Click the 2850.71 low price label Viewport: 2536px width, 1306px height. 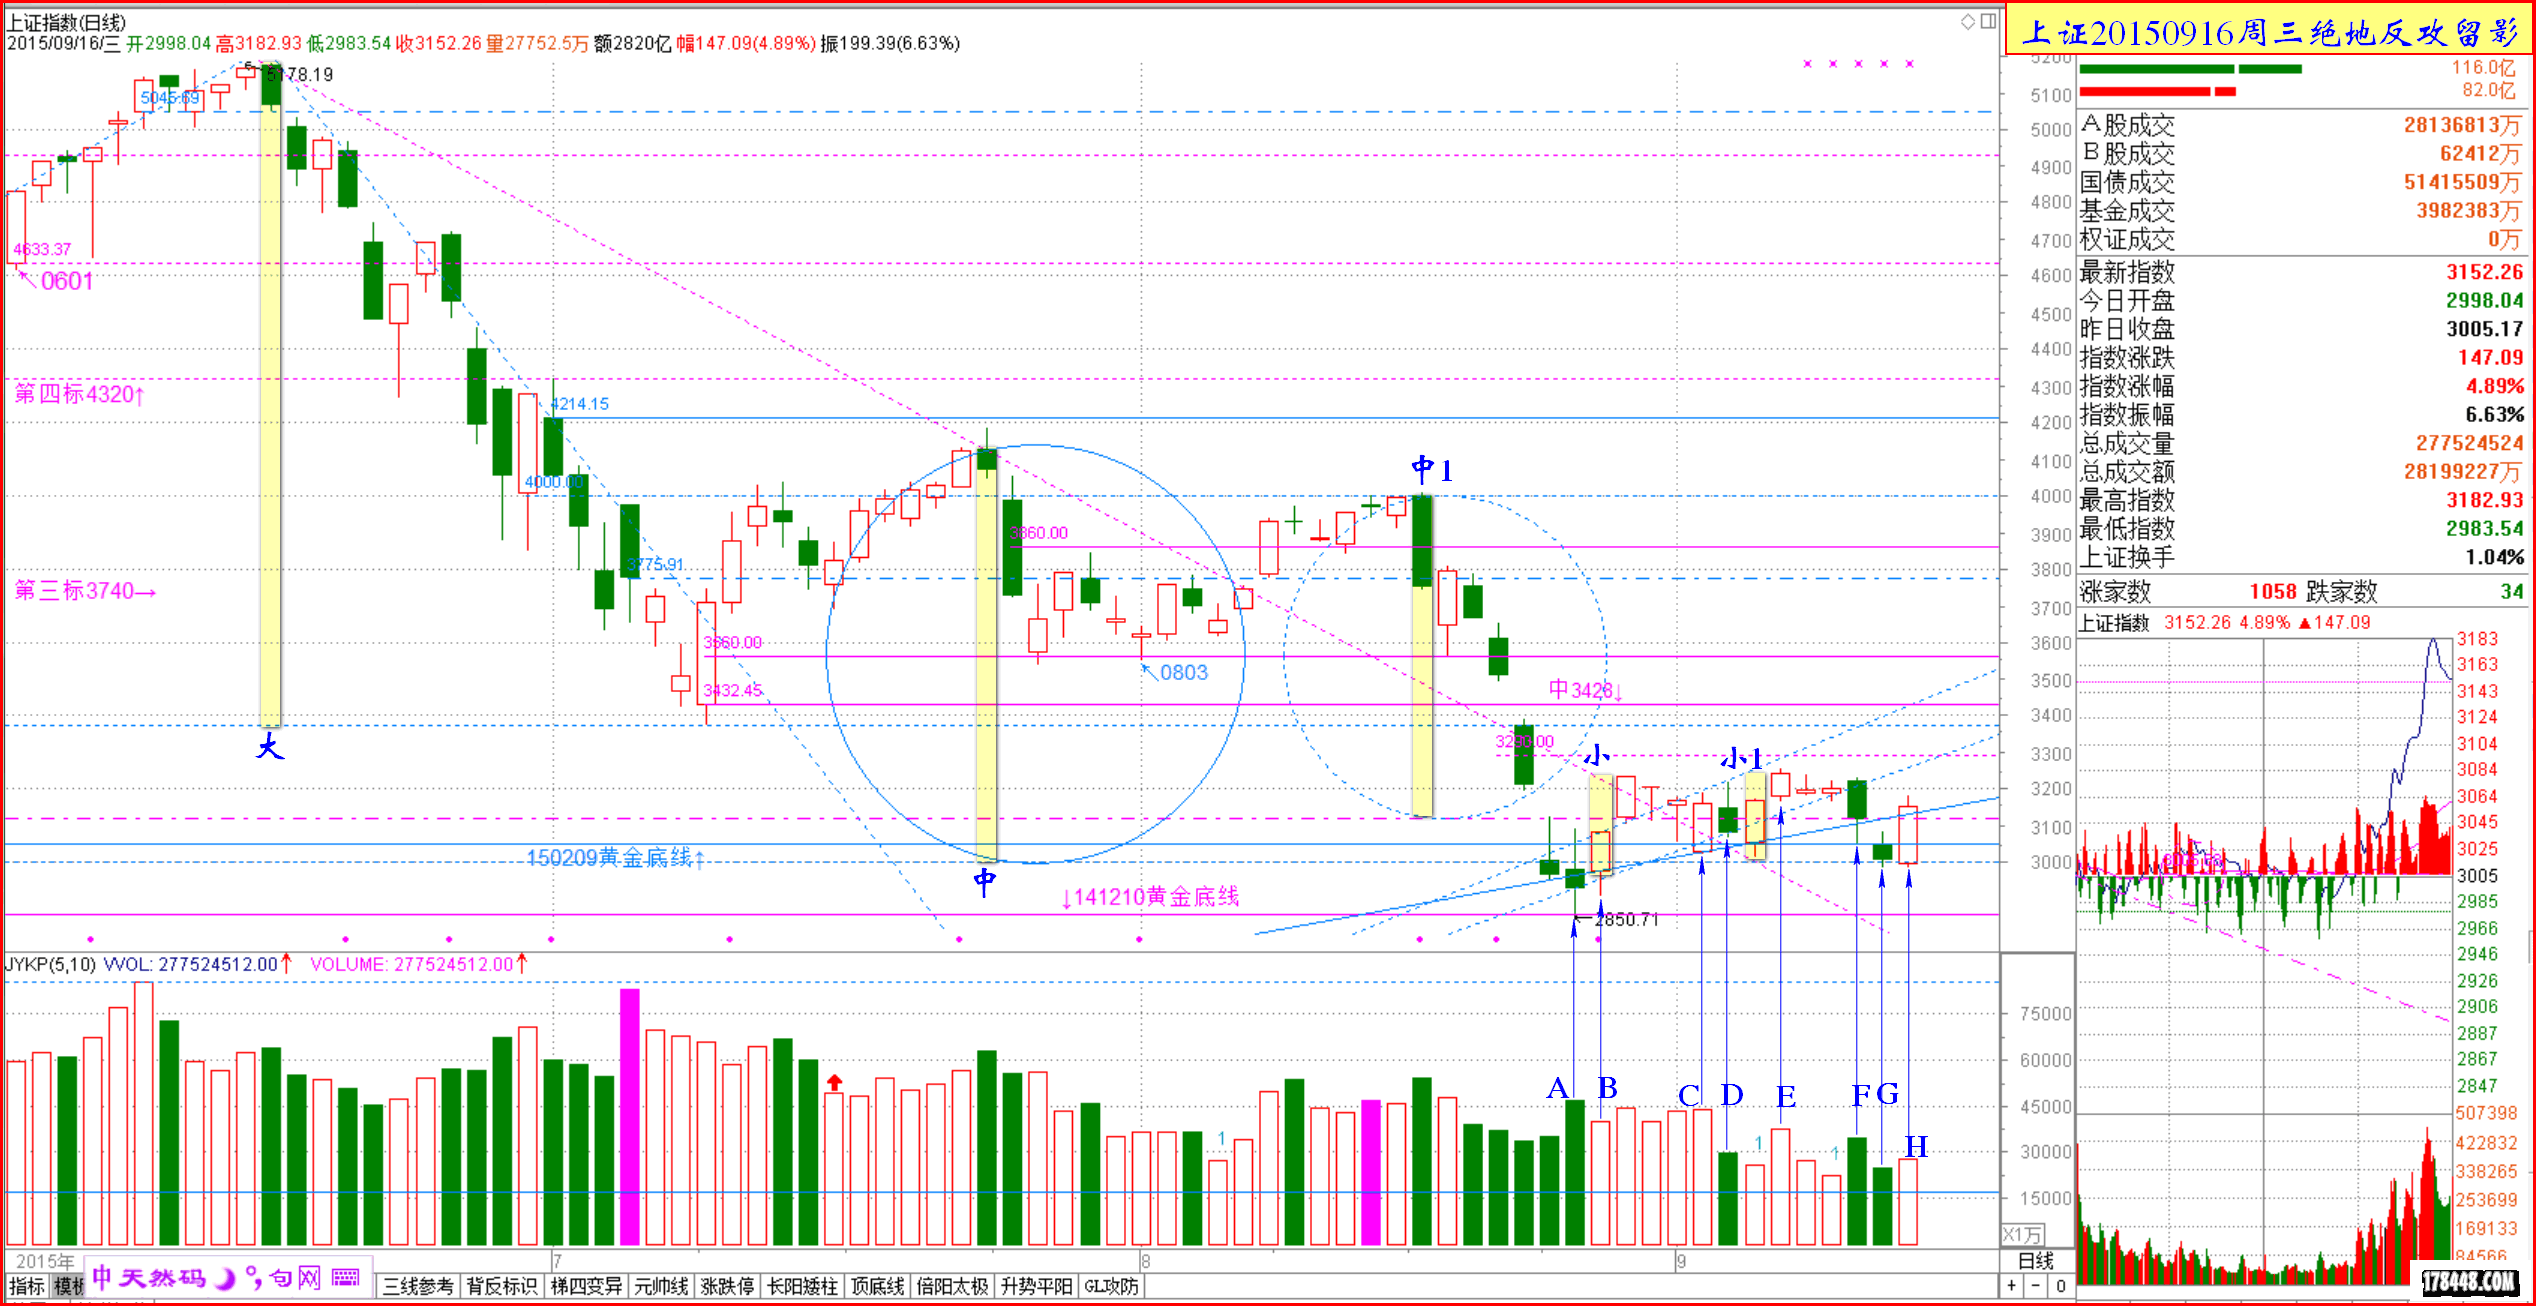tap(1627, 919)
